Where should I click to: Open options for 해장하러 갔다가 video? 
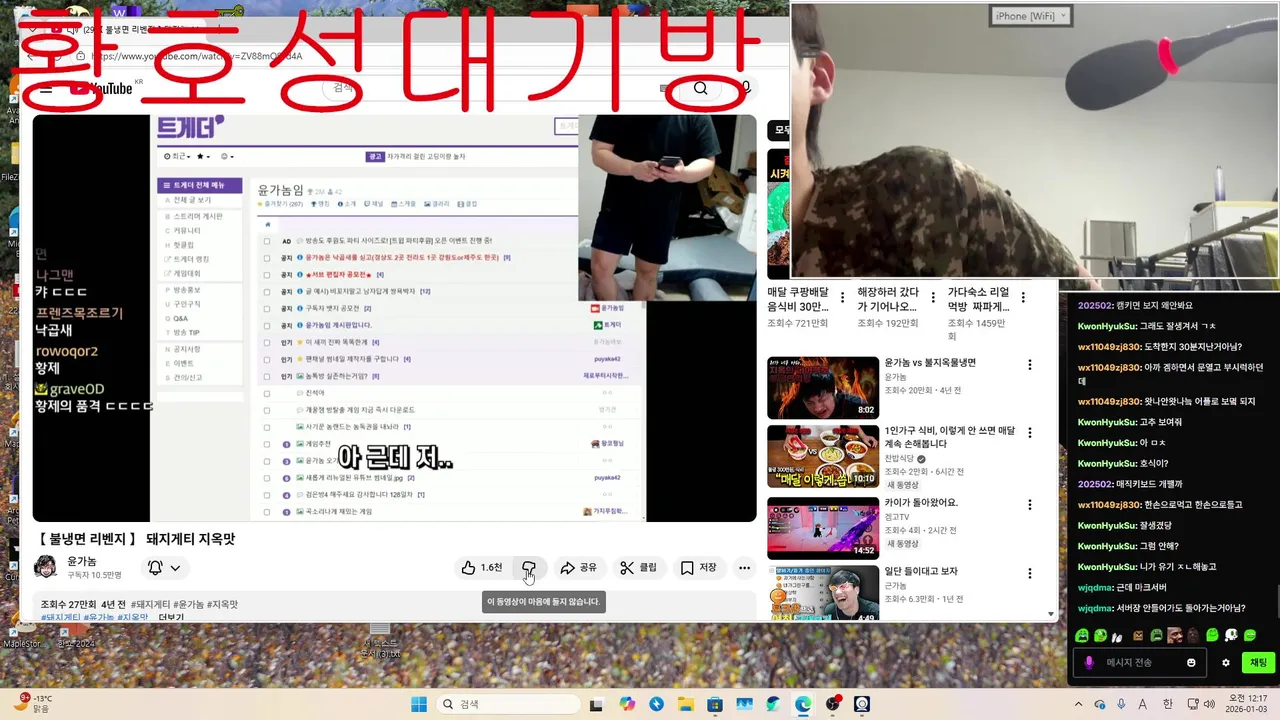click(934, 297)
